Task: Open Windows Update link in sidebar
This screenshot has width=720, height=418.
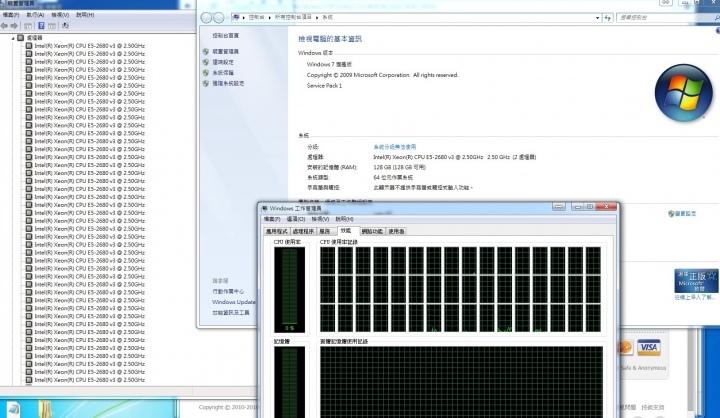Action: [234, 302]
